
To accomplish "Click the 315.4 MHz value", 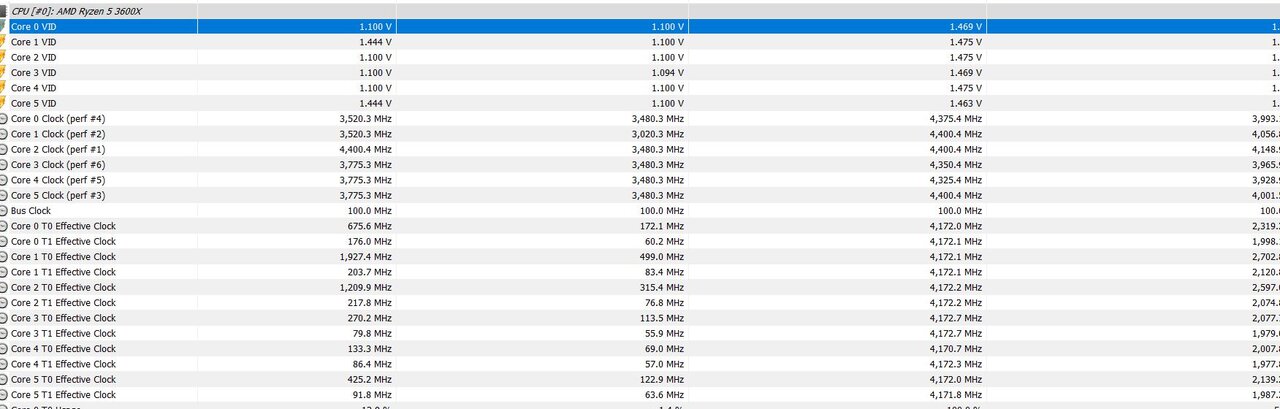I will click(x=663, y=287).
